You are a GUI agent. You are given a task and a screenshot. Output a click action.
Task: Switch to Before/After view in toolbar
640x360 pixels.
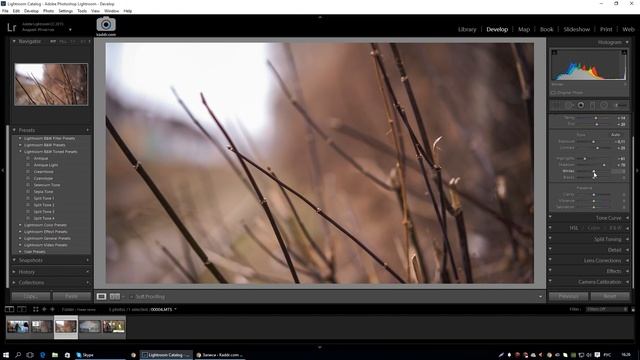coord(115,296)
